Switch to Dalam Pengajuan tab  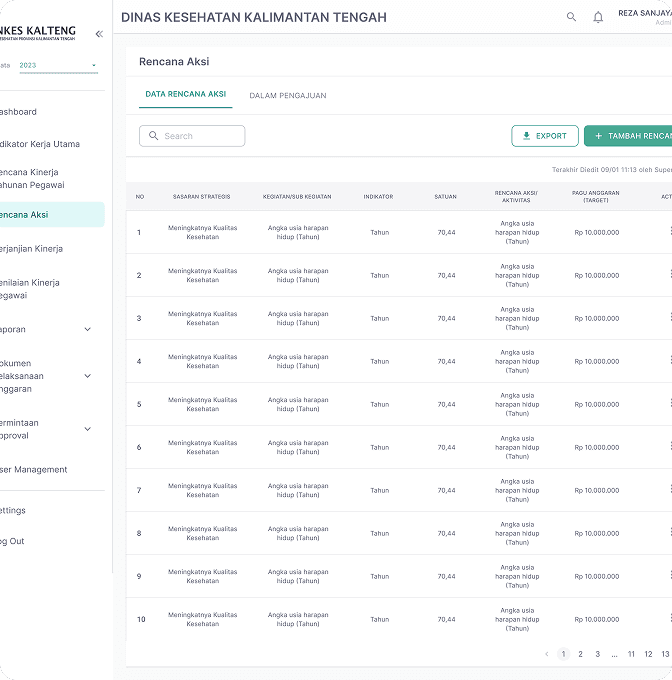coord(288,96)
